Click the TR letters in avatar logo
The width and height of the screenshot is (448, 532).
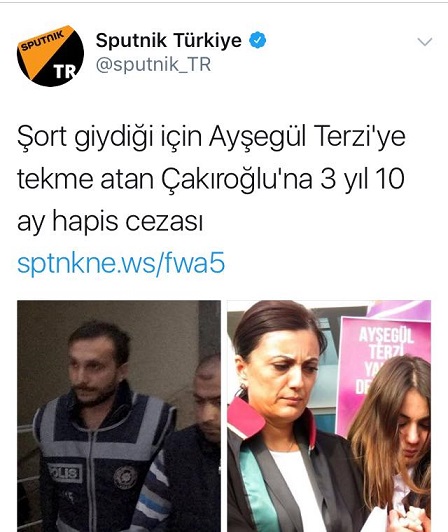[65, 72]
